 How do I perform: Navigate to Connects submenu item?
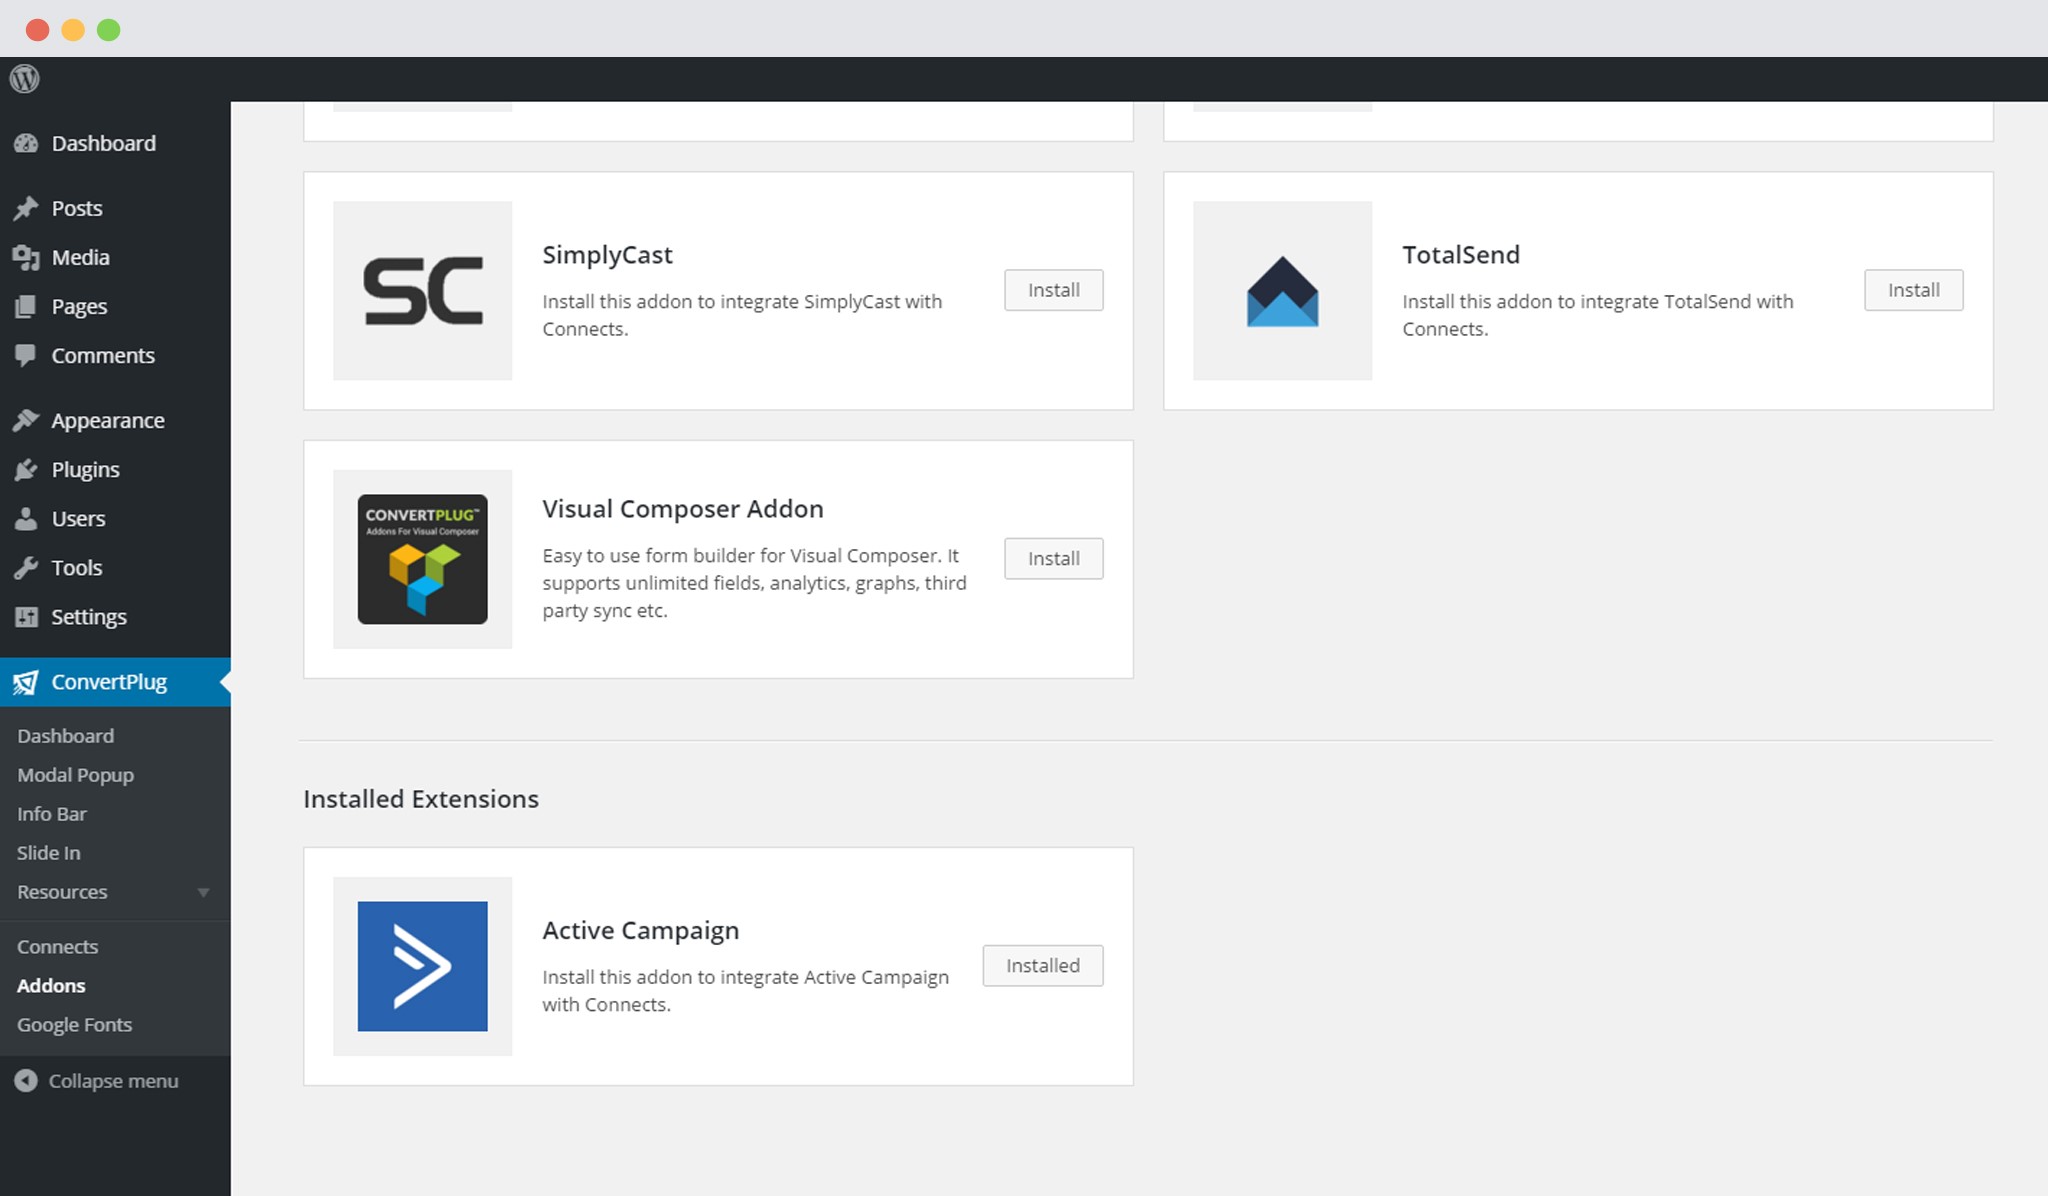click(x=57, y=945)
